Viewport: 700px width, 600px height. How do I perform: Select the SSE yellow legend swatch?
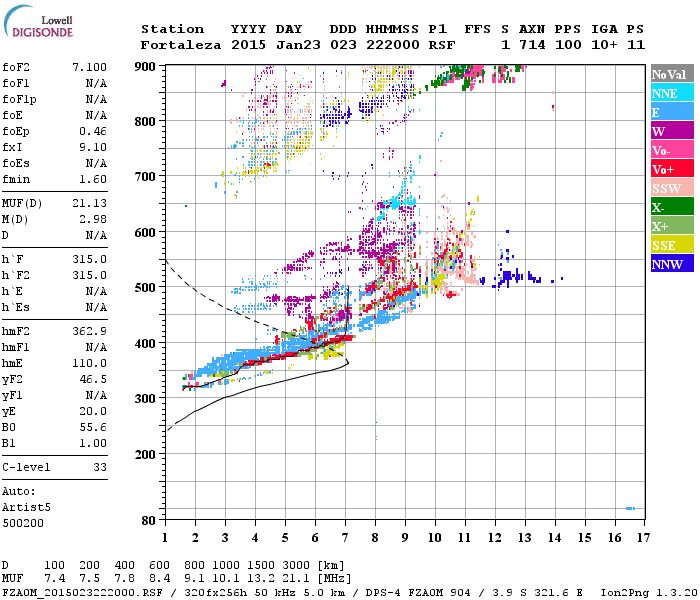pos(672,245)
